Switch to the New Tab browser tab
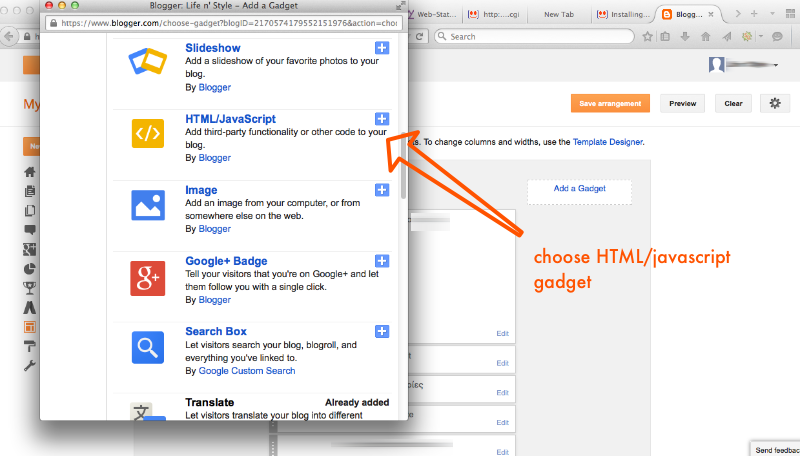The height and width of the screenshot is (456, 800). 559,14
